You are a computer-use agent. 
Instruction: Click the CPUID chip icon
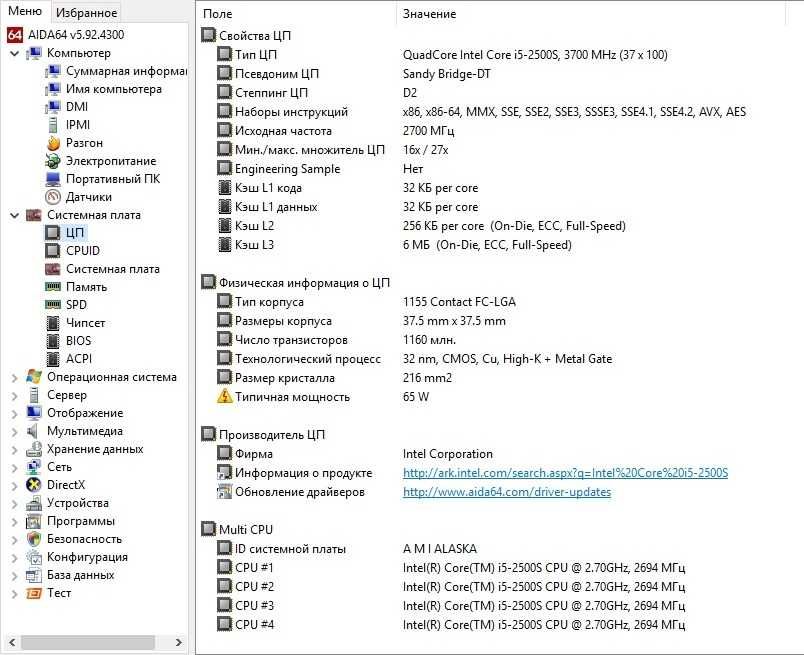tap(53, 251)
